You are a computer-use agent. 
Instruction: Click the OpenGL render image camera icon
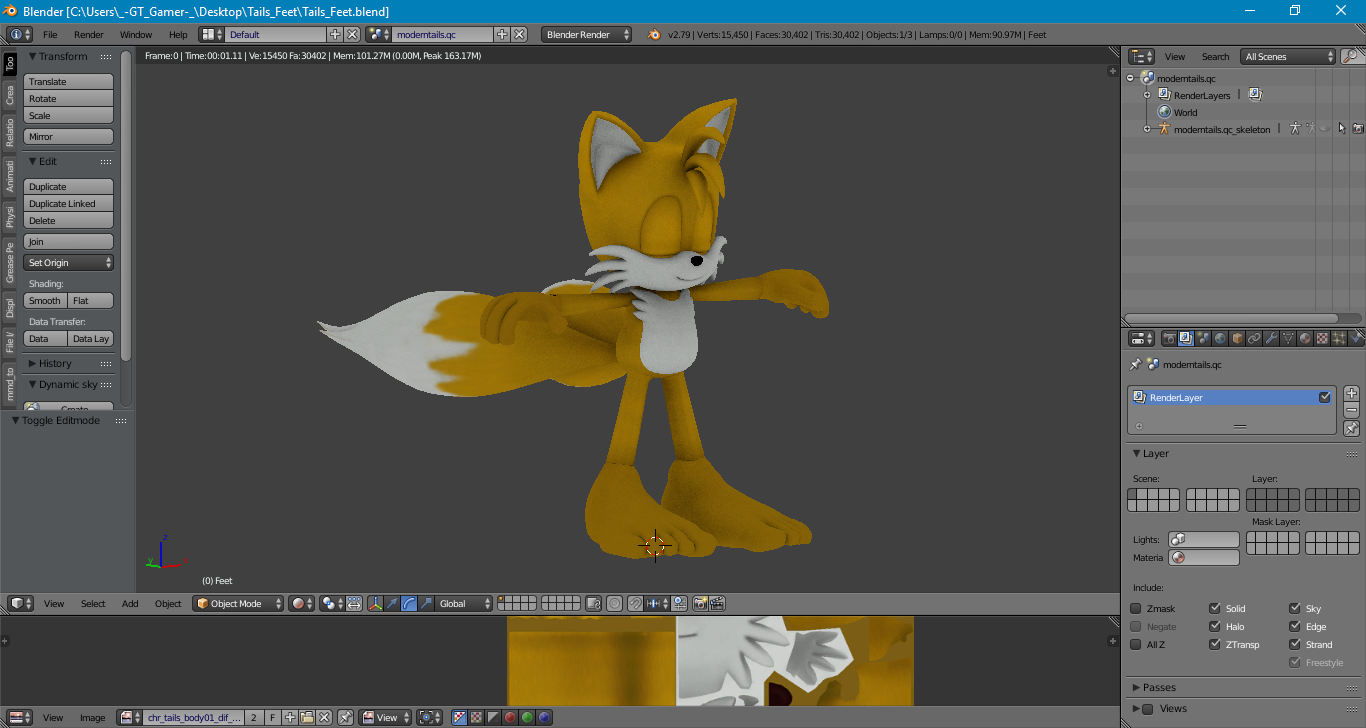[700, 604]
